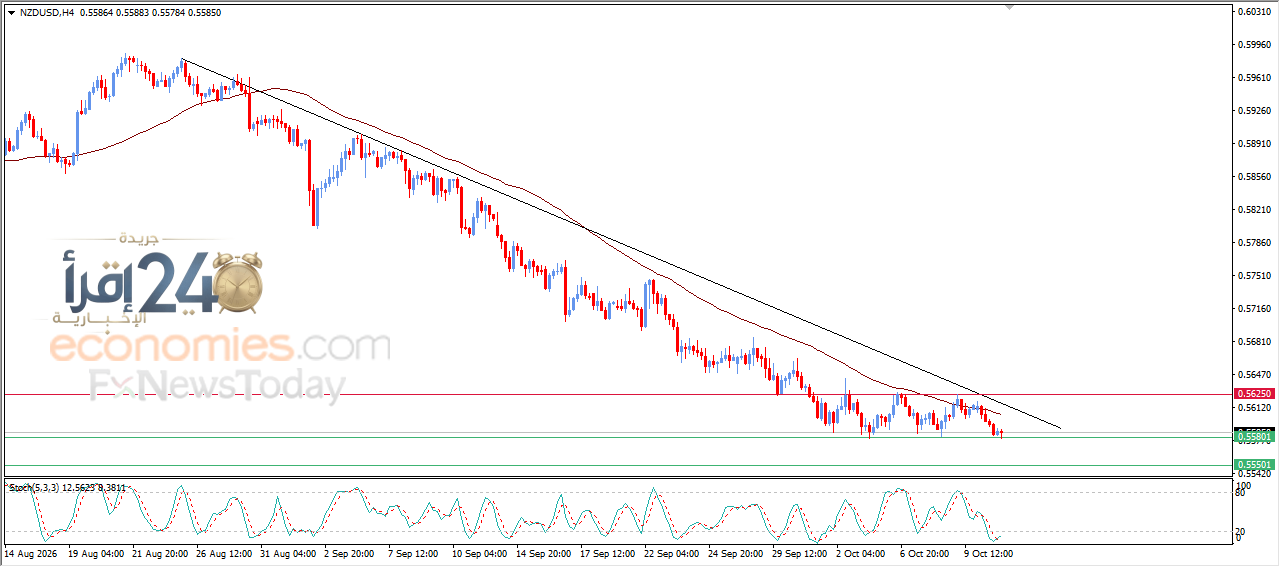The image size is (1280, 567).
Task: Click the stochastic scale value 80
Action: (1242, 493)
